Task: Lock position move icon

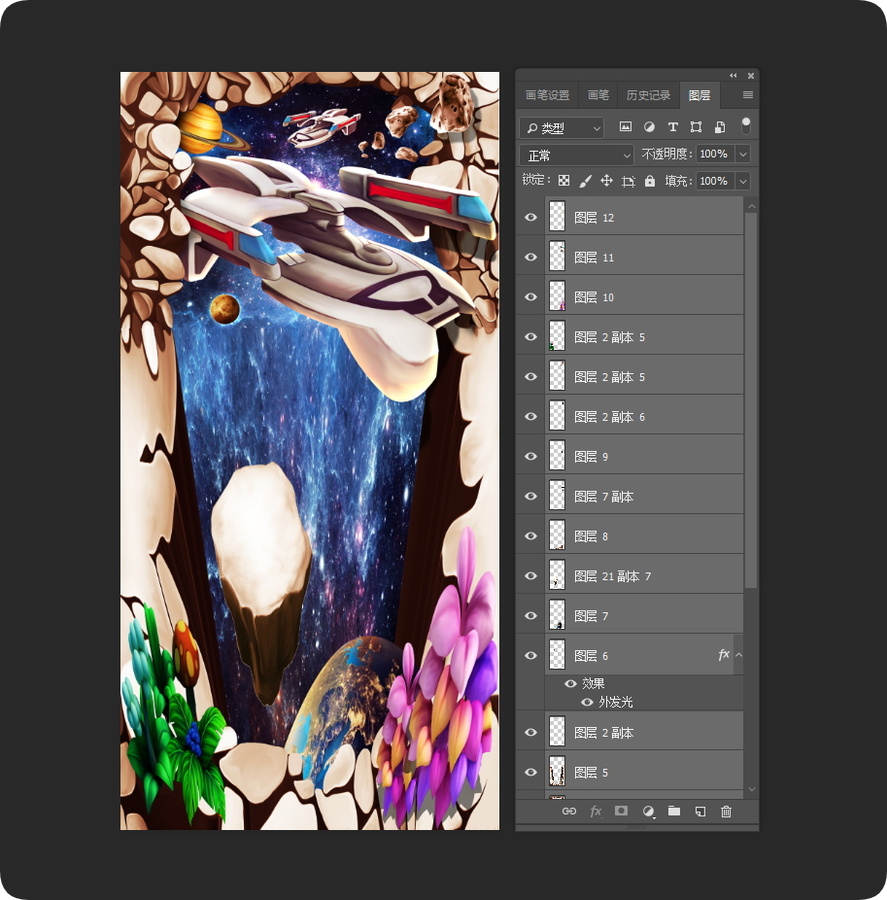Action: point(606,181)
